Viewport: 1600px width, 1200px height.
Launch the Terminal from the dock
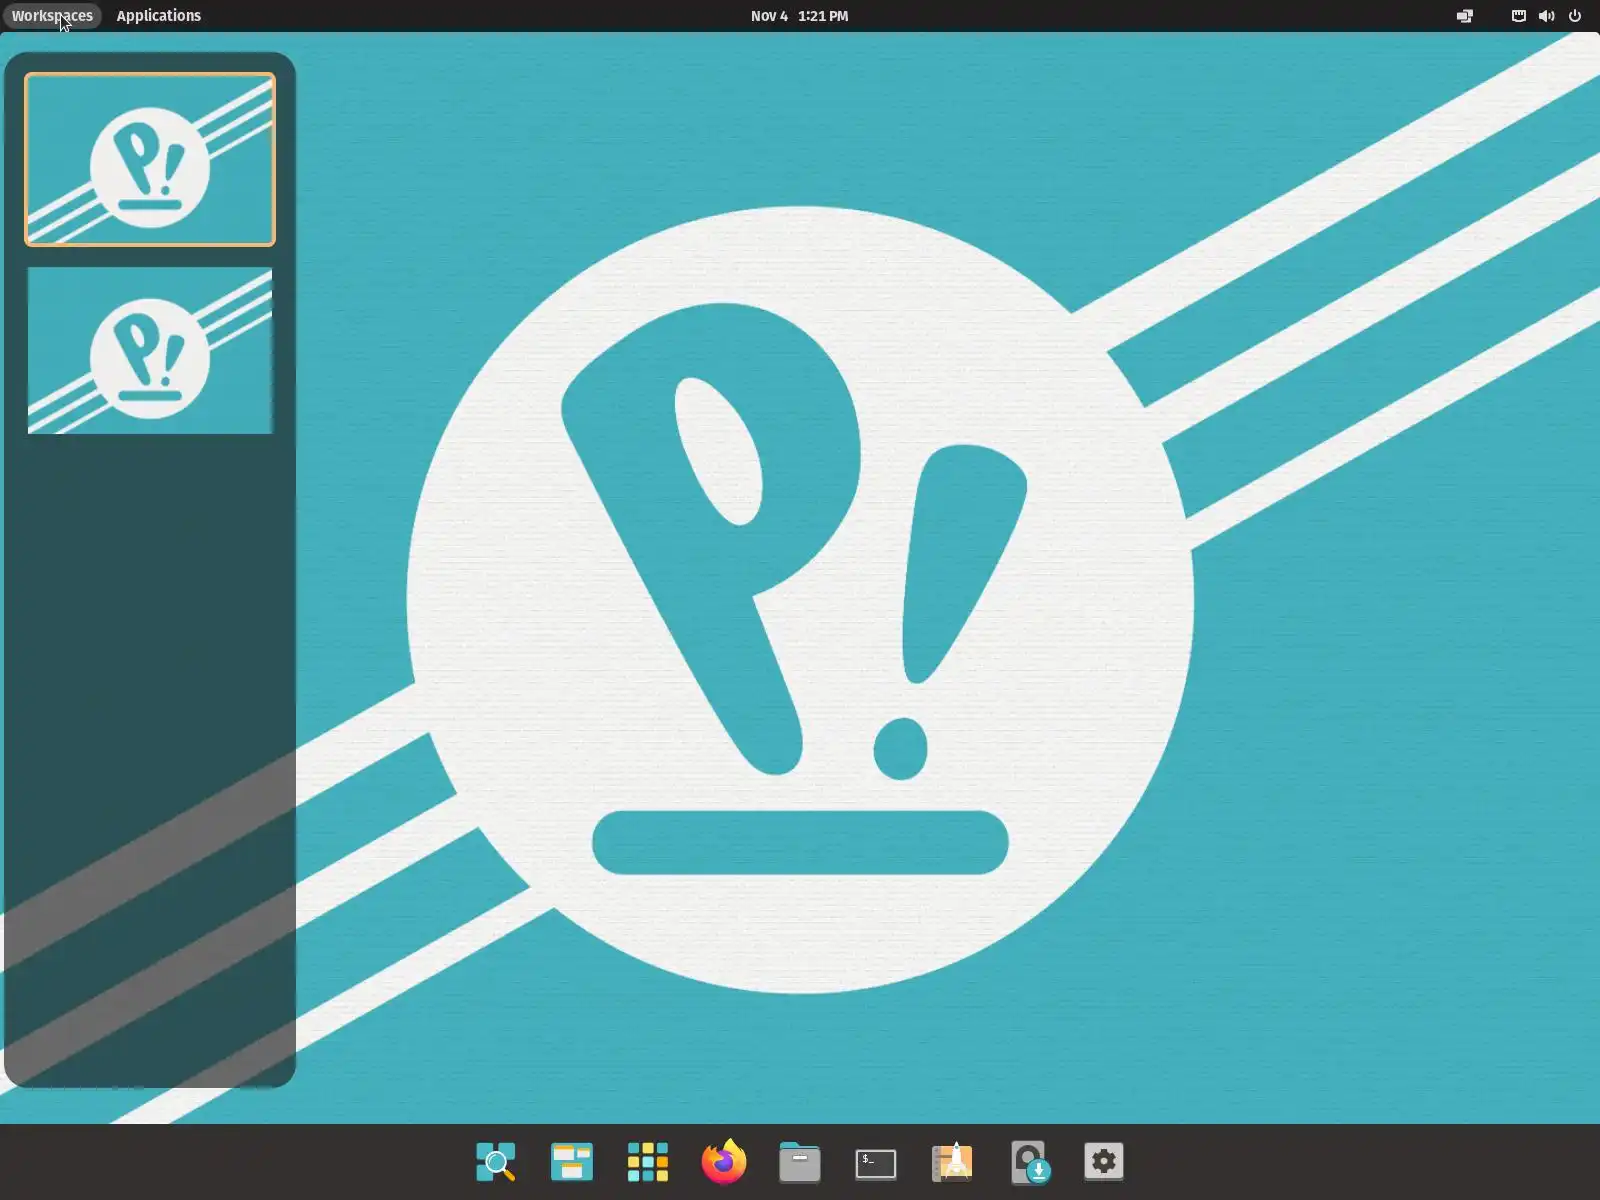876,1163
